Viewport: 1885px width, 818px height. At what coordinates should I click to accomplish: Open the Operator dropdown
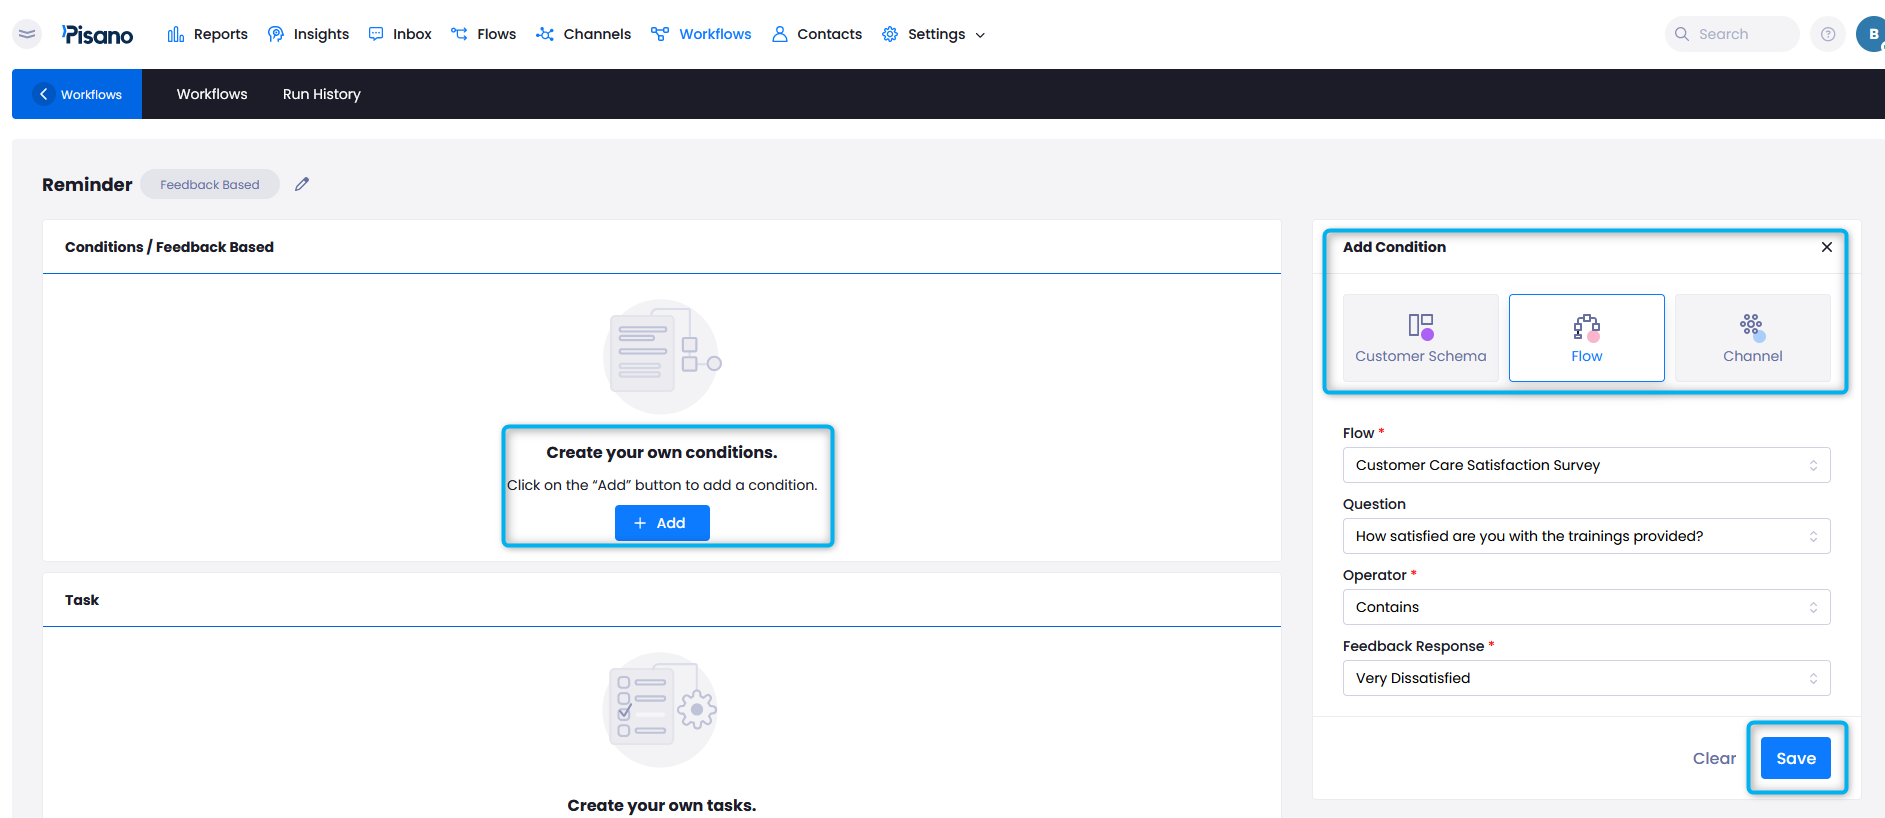coord(1586,607)
